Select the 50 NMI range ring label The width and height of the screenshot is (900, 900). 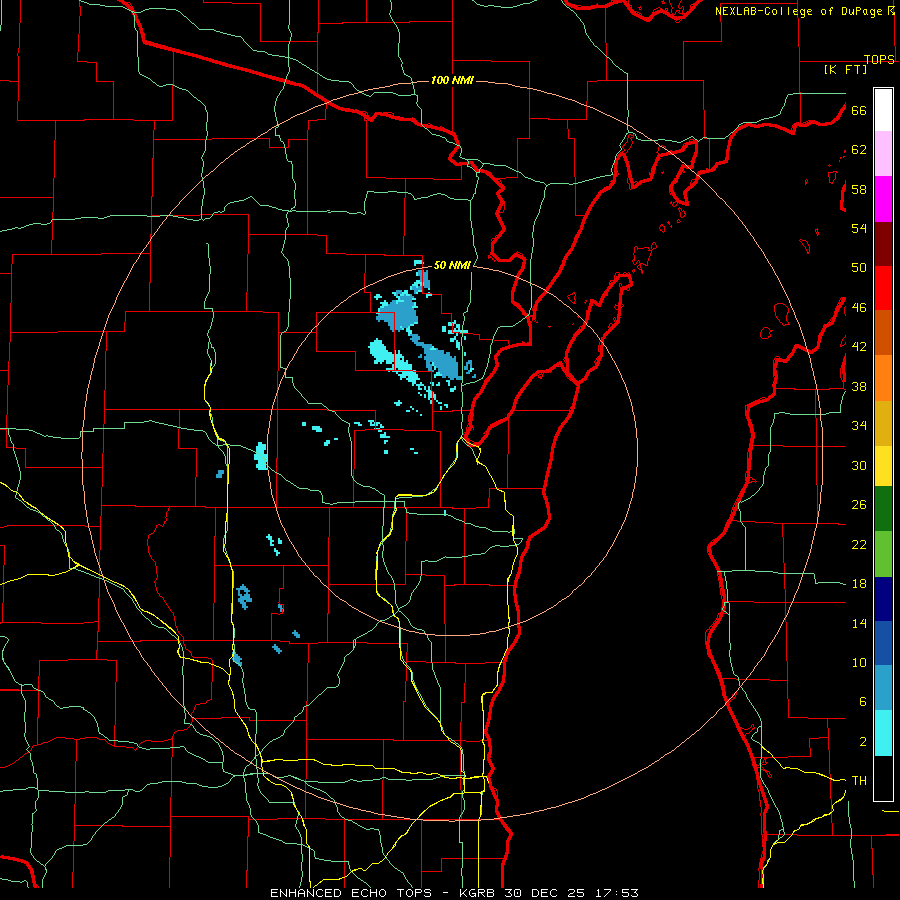[x=452, y=265]
